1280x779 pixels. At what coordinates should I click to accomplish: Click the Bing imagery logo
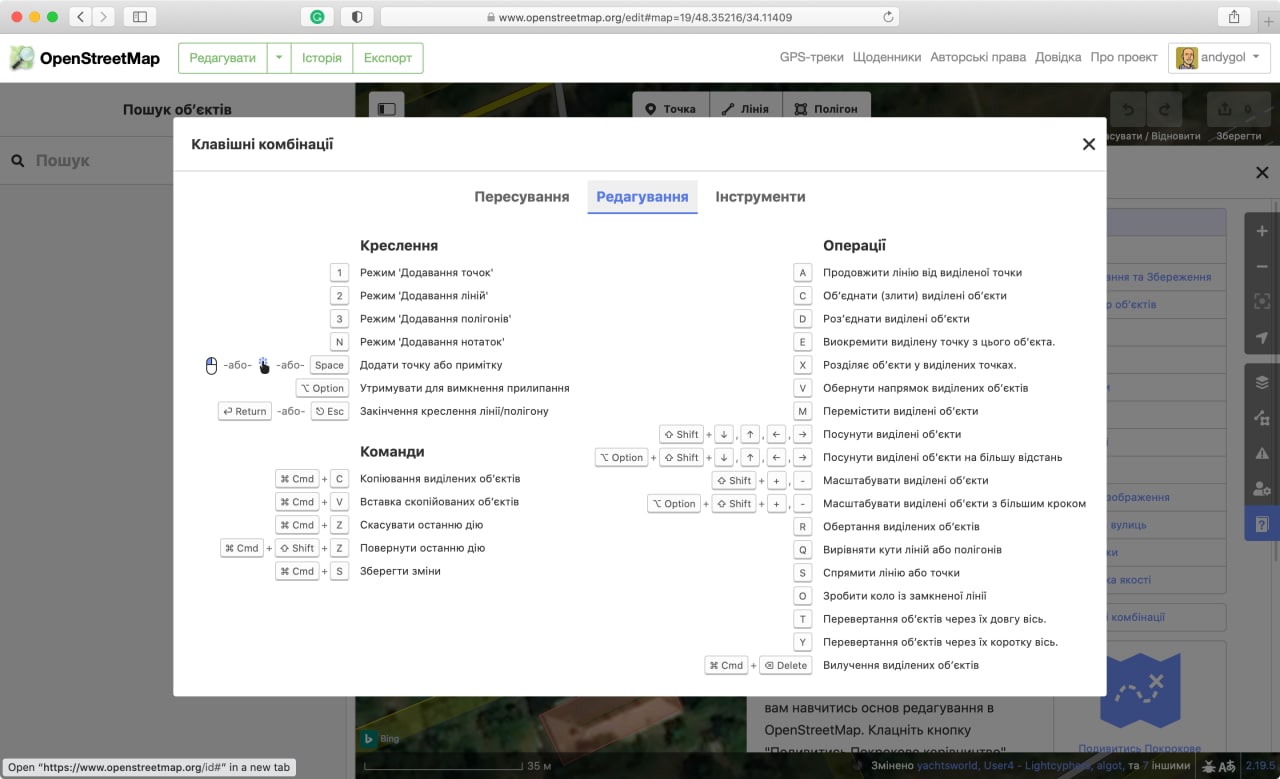380,739
